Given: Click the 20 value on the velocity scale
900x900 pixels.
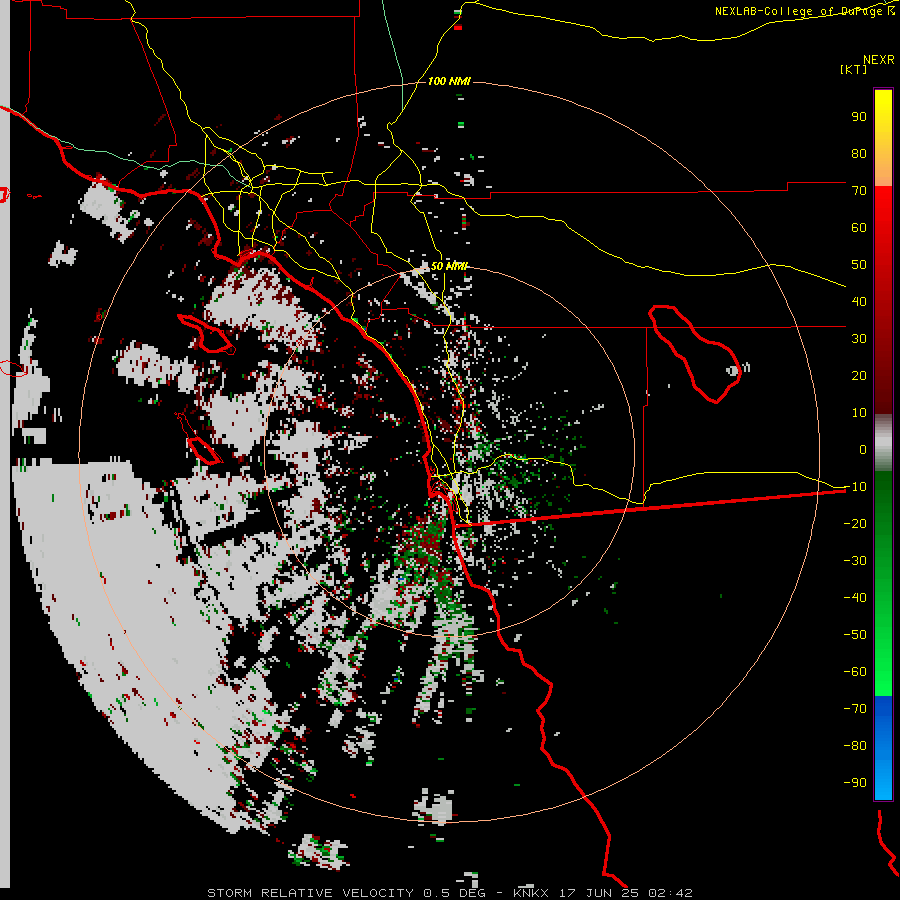Looking at the screenshot, I should click(859, 376).
